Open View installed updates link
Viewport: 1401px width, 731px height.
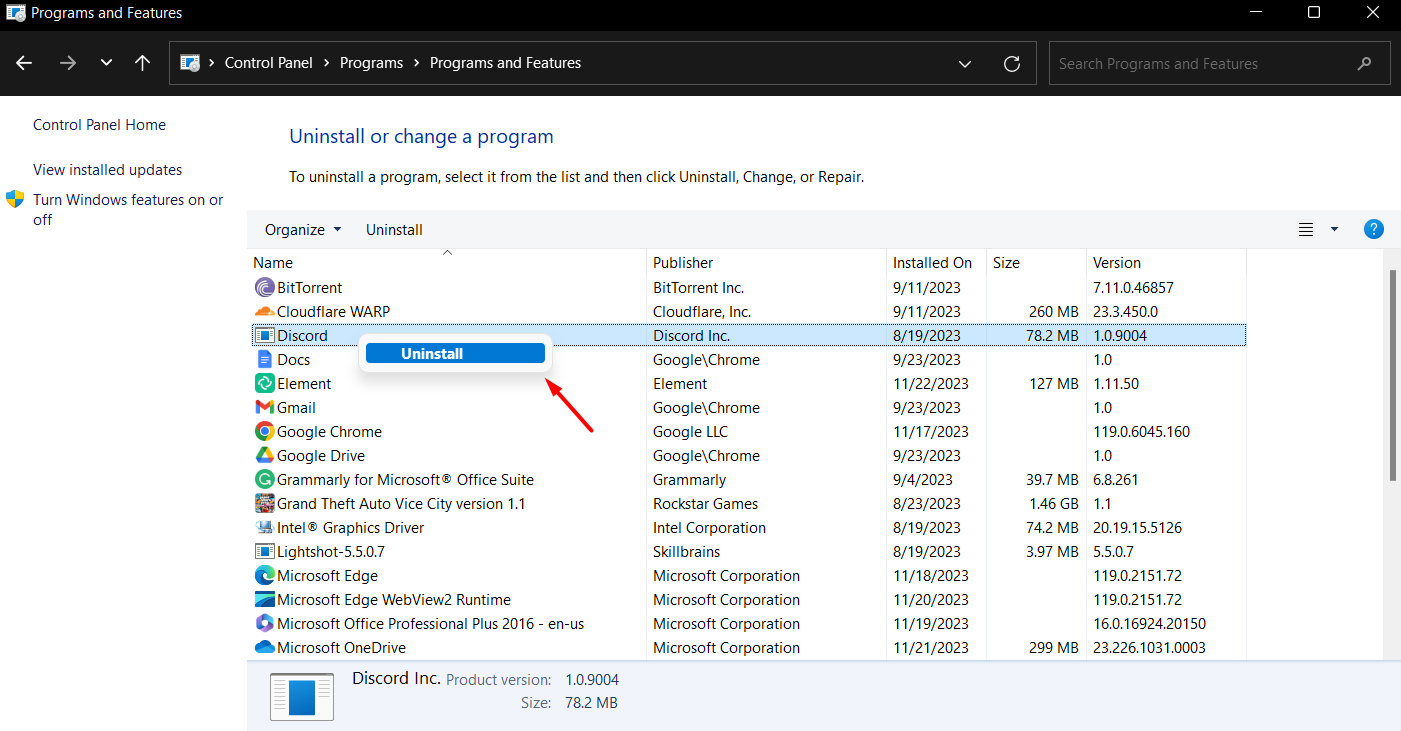(107, 170)
